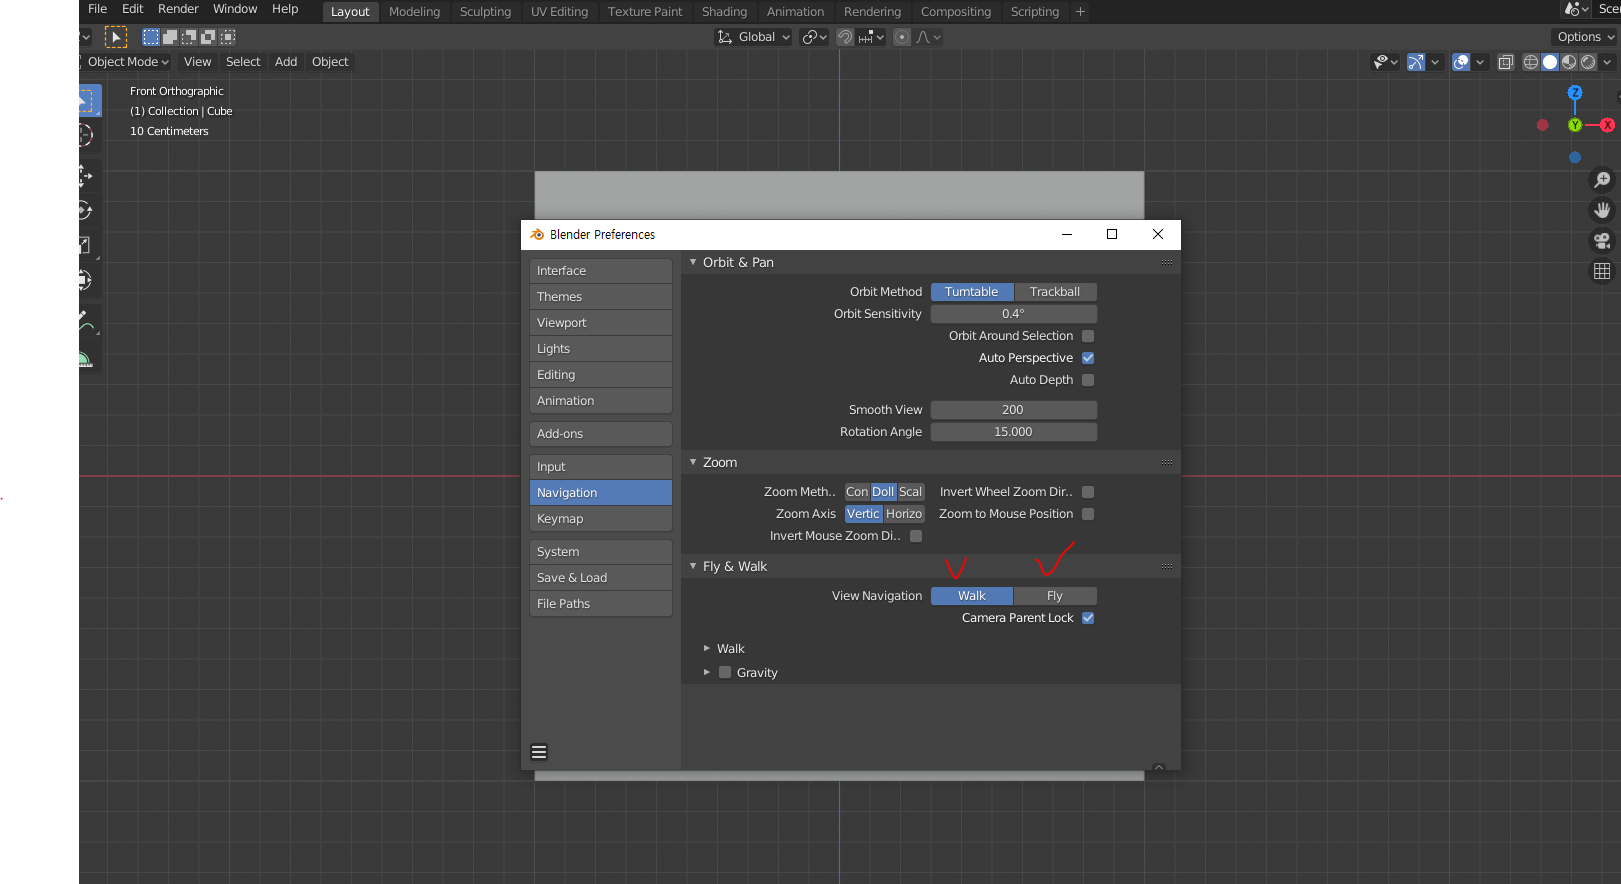
Task: Open the Keymap preferences section
Action: (601, 519)
